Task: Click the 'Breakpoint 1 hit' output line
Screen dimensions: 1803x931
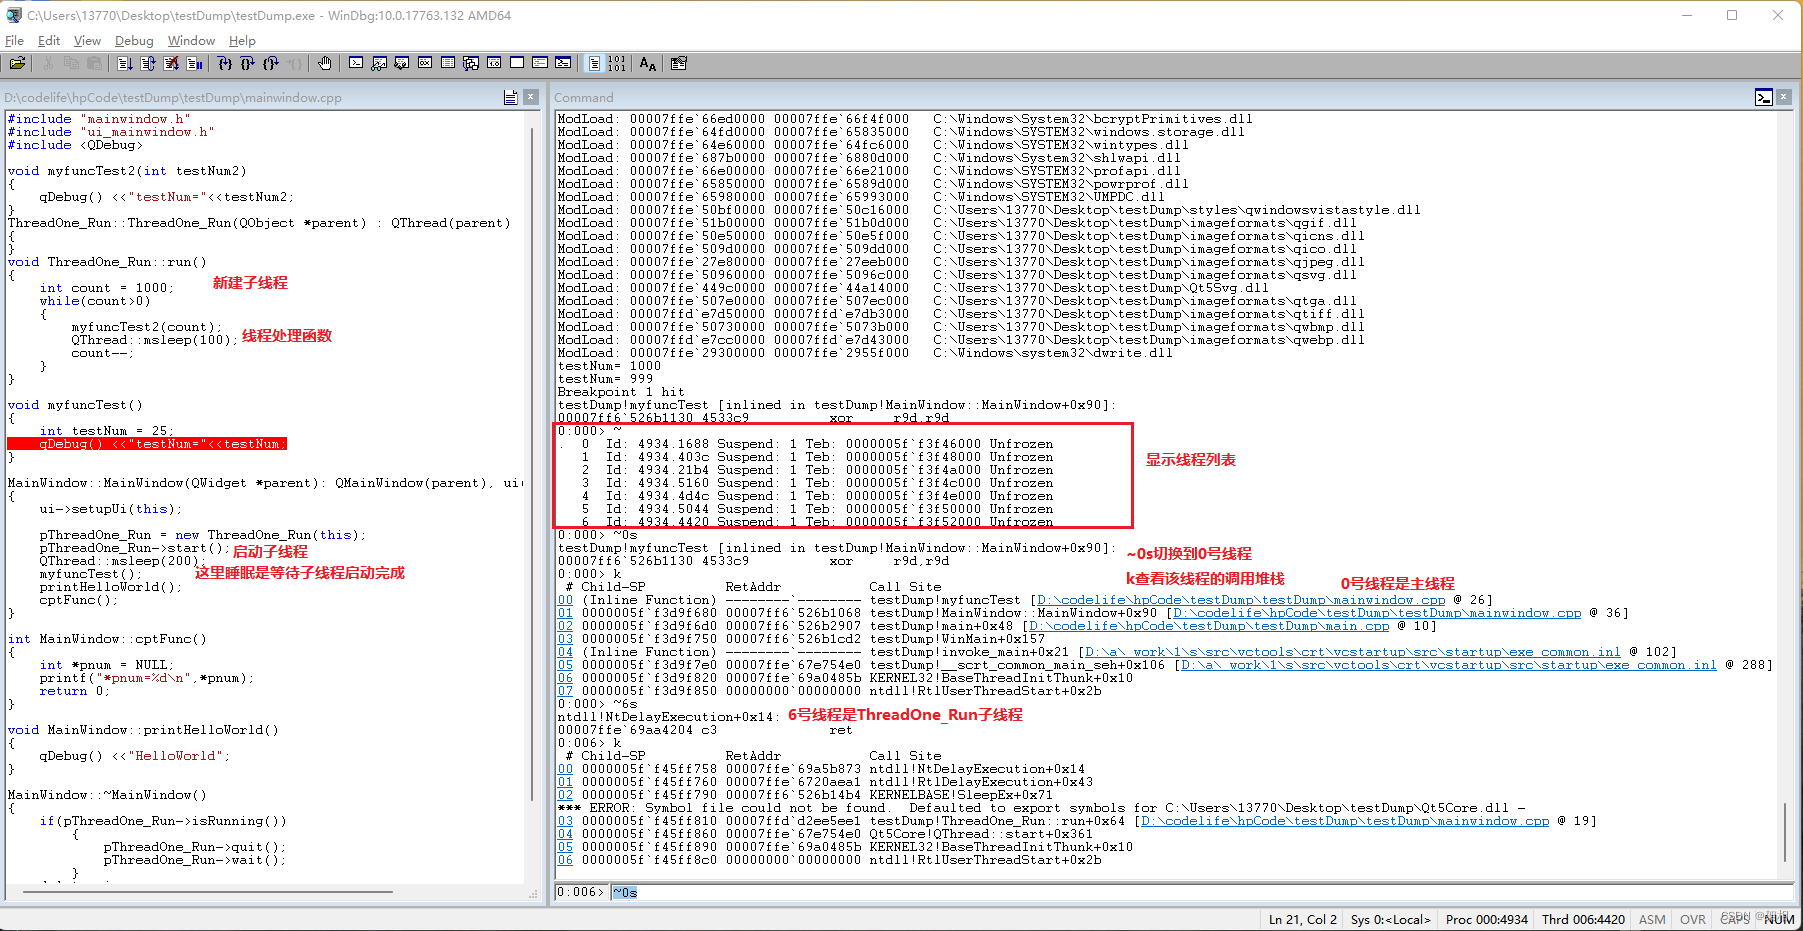Action: (621, 392)
